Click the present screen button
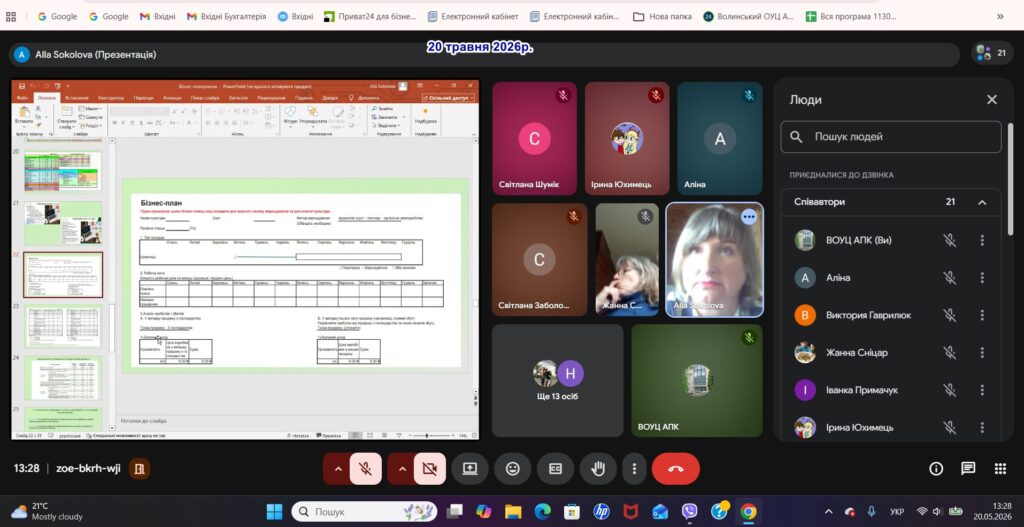 (470, 469)
